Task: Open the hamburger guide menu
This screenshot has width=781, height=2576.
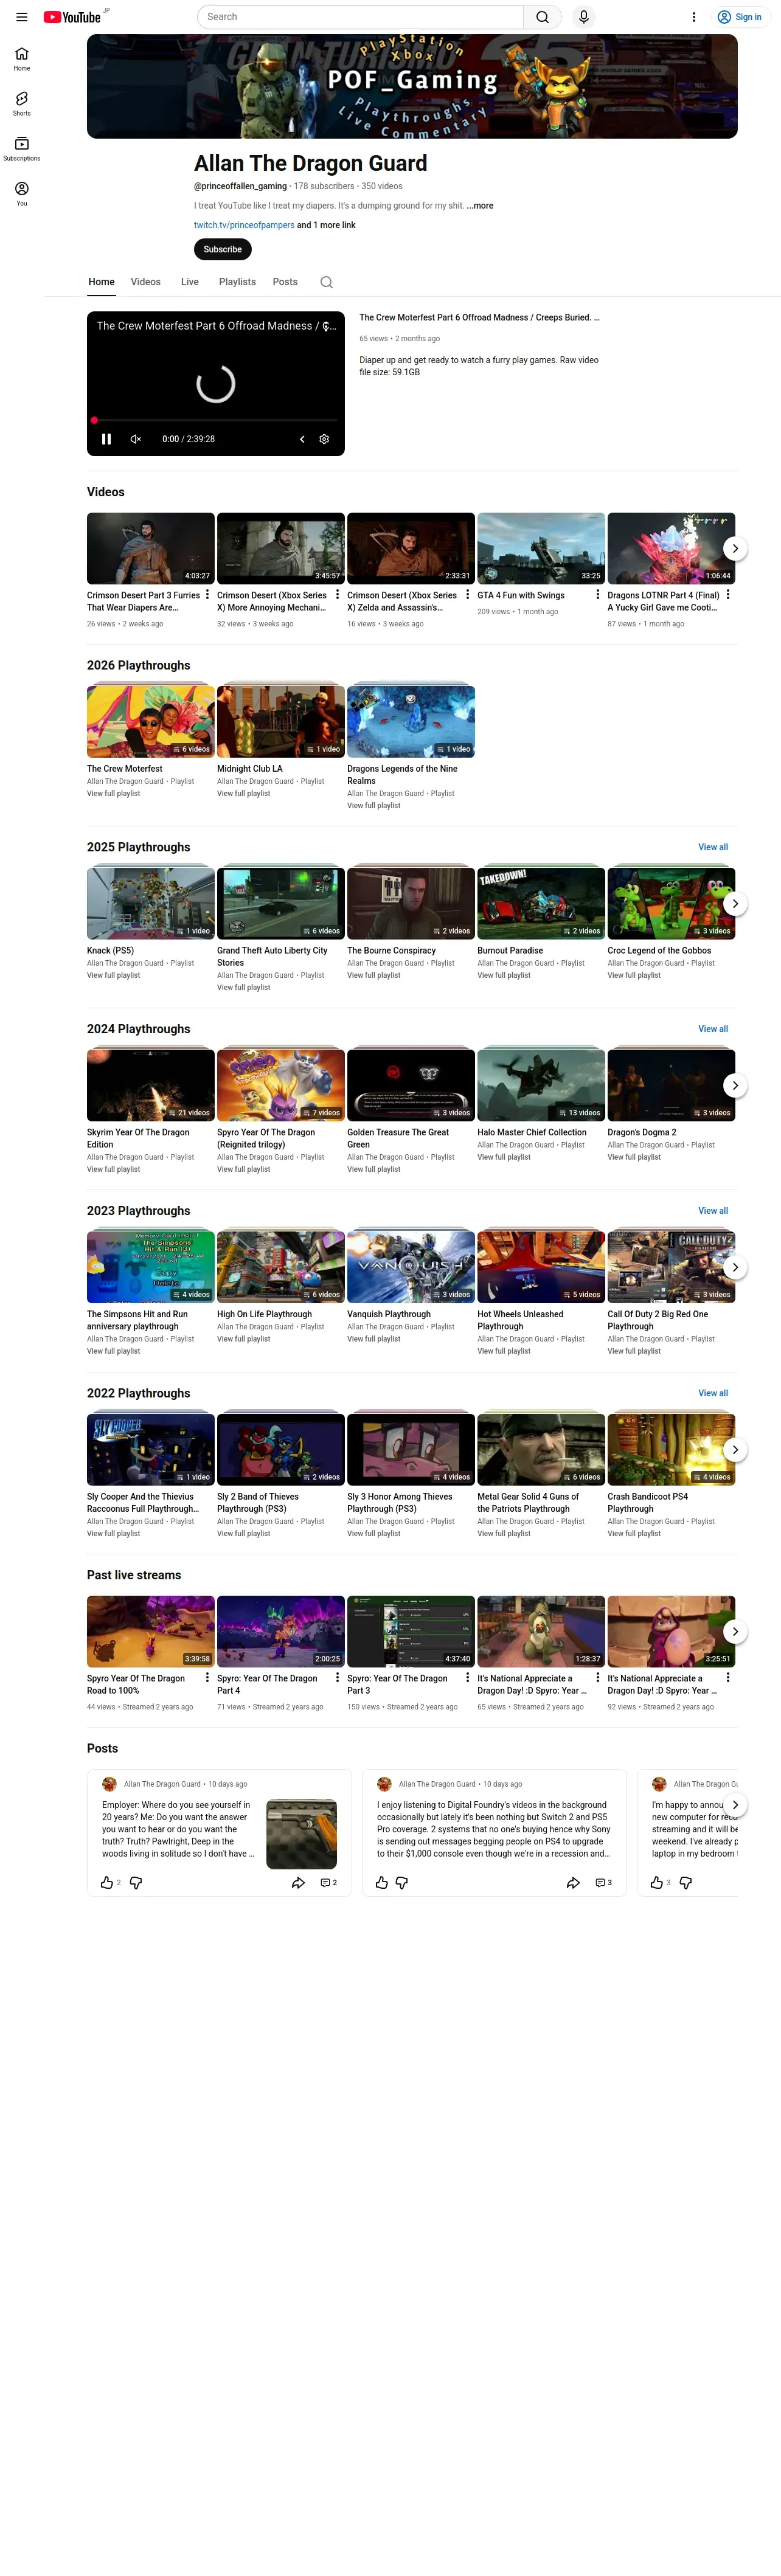Action: click(x=21, y=17)
